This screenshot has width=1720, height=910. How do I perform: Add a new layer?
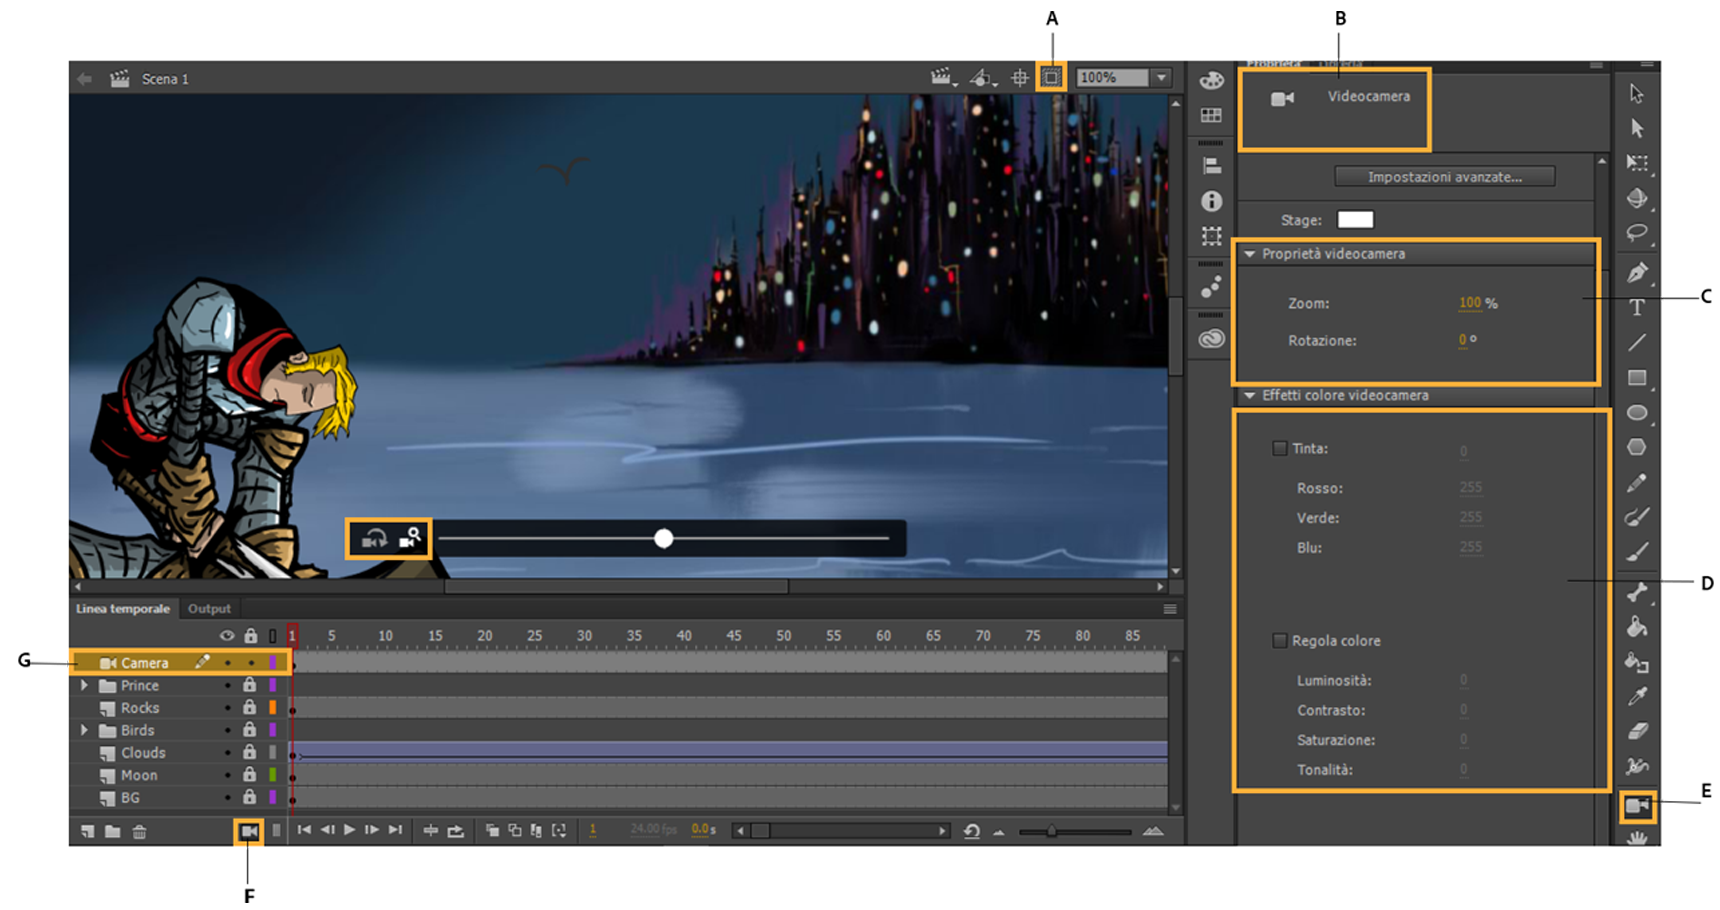click(87, 831)
